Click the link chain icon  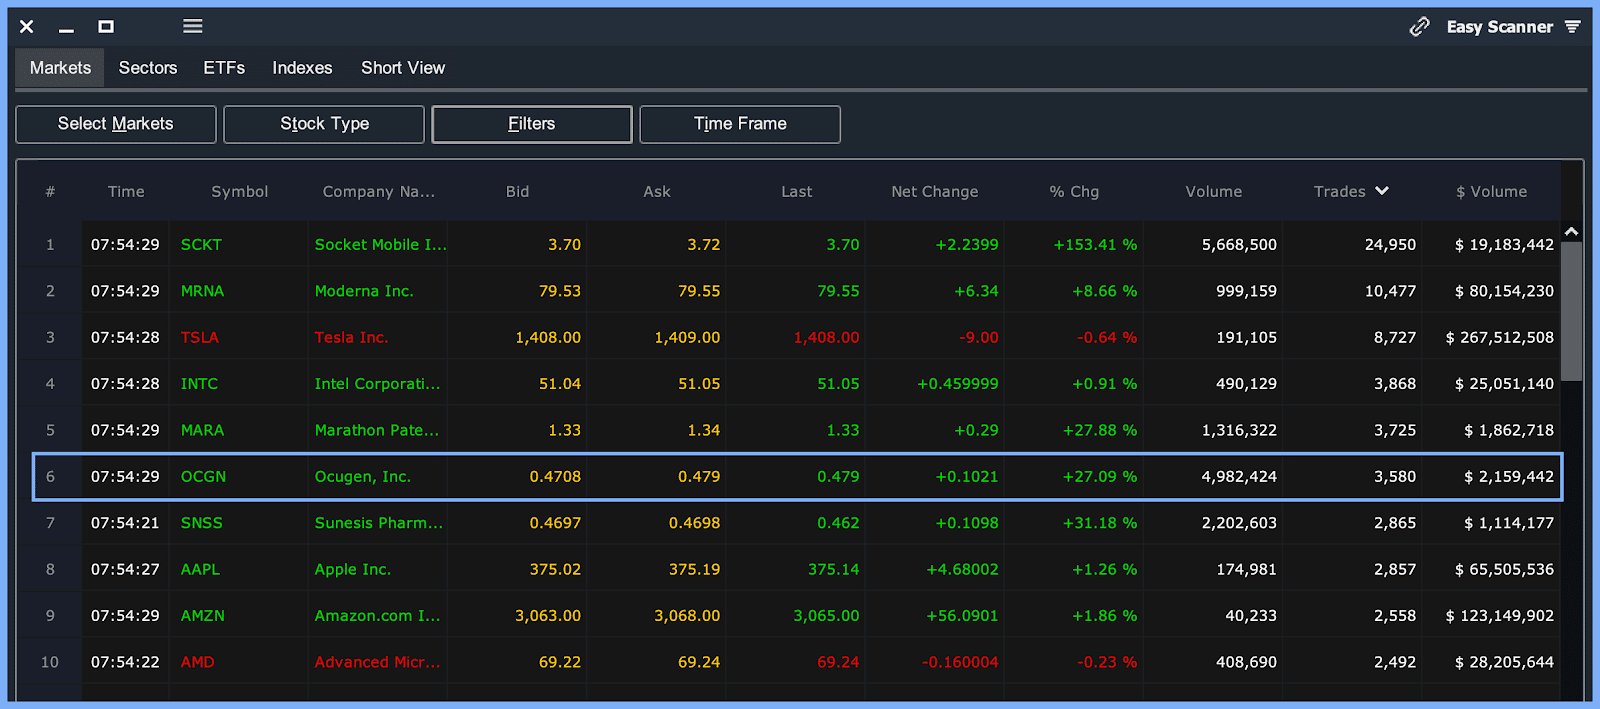pos(1419,27)
